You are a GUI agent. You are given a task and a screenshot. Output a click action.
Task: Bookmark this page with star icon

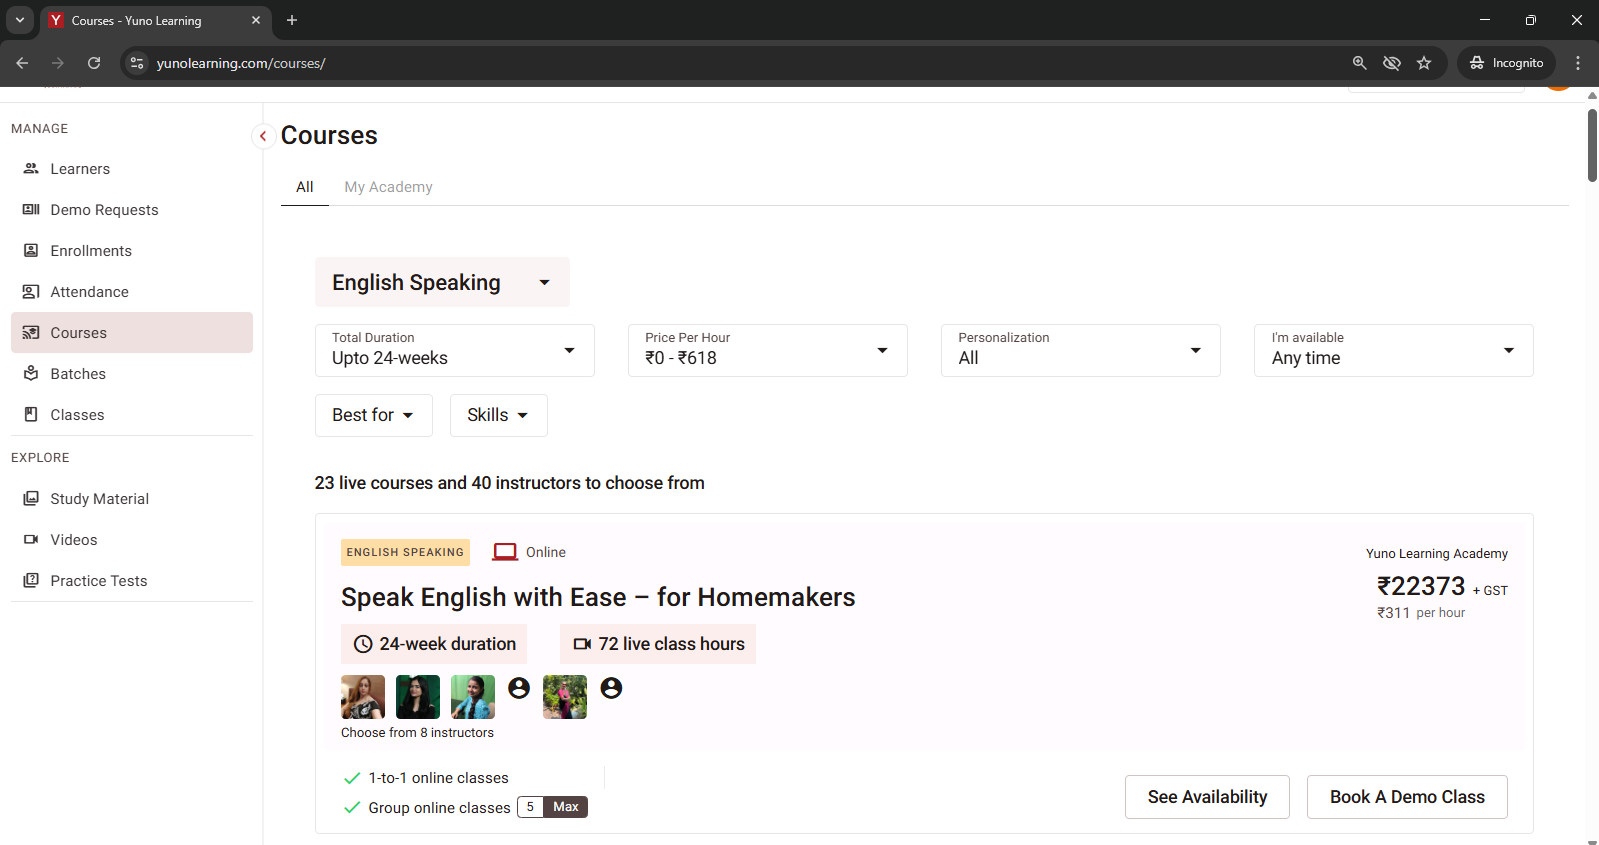tap(1424, 63)
